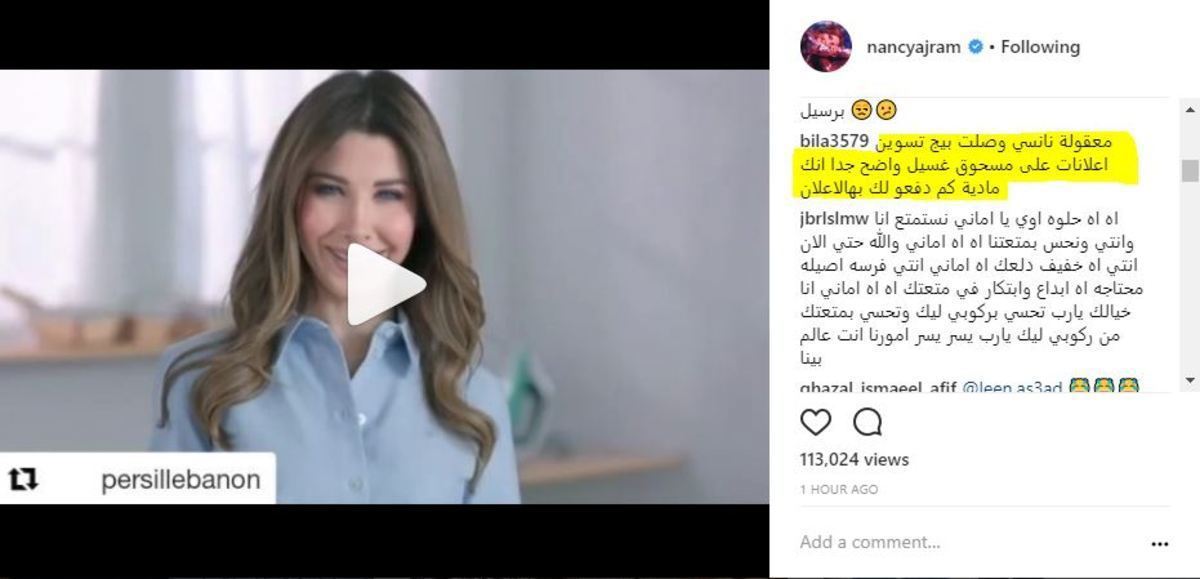Screen dimensions: 1200x579
Task: Click the @leen.as3ad mention
Action: point(1012,387)
